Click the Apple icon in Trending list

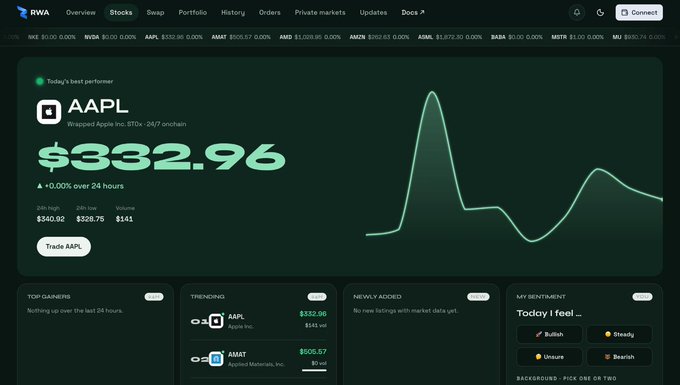216,321
